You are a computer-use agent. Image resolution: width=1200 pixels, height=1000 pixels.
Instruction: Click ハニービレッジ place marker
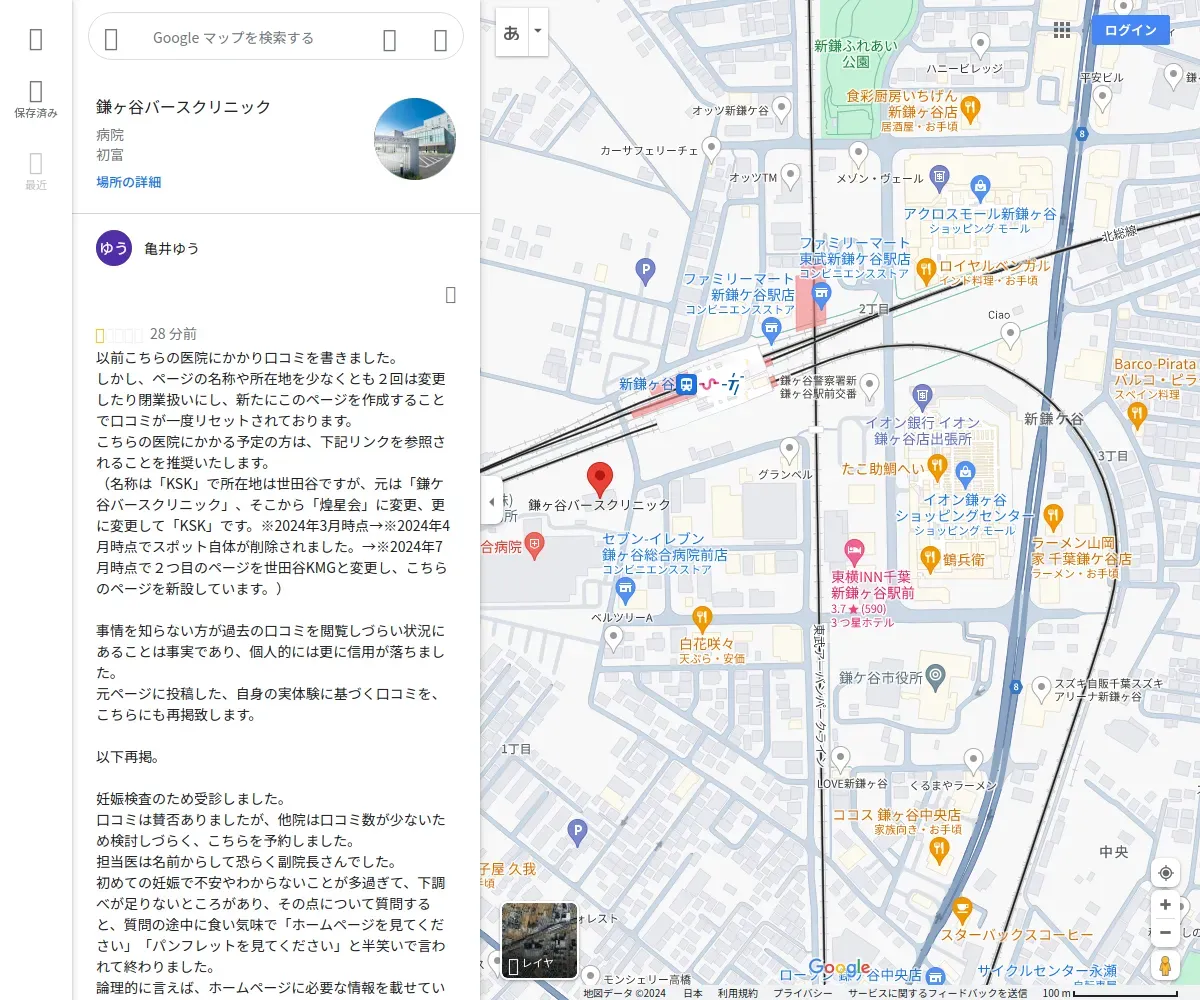(x=981, y=44)
